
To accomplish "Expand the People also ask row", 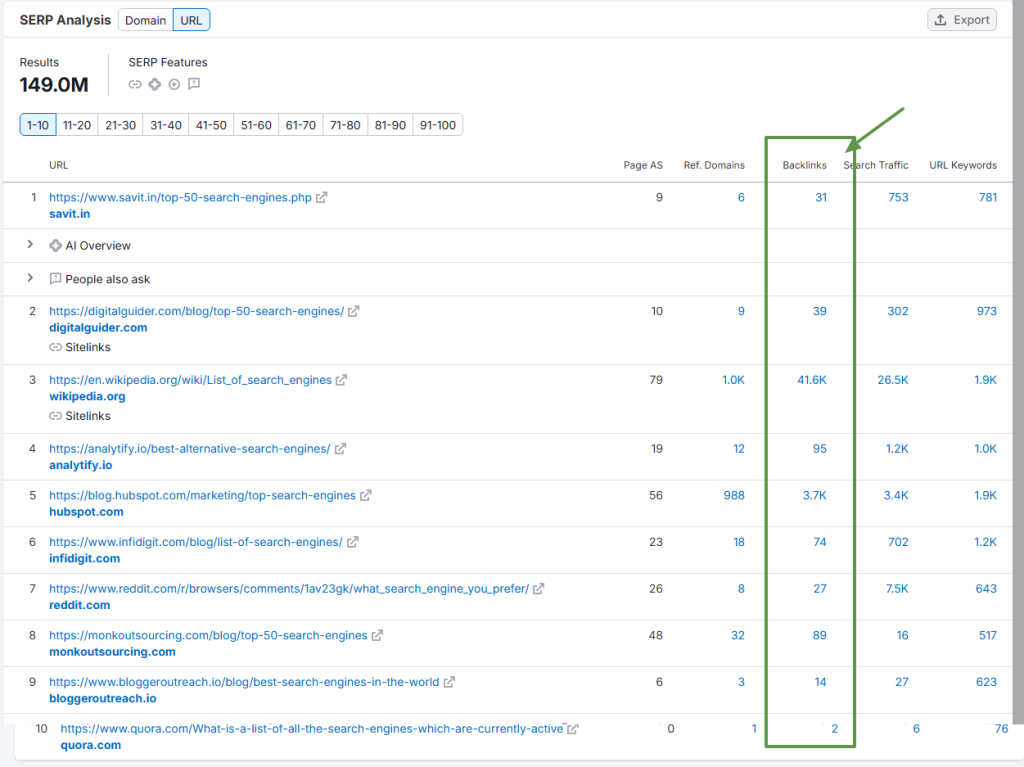I will tap(31, 279).
